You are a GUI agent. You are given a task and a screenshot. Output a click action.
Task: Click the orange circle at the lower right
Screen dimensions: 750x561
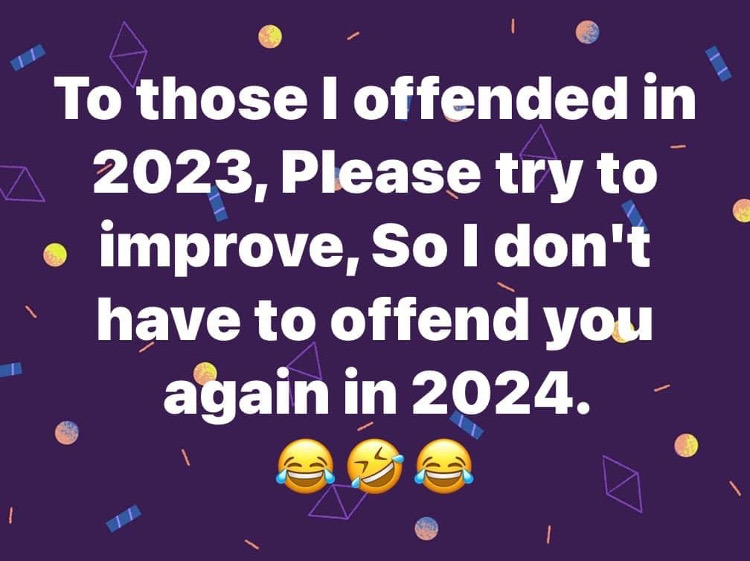pos(686,445)
